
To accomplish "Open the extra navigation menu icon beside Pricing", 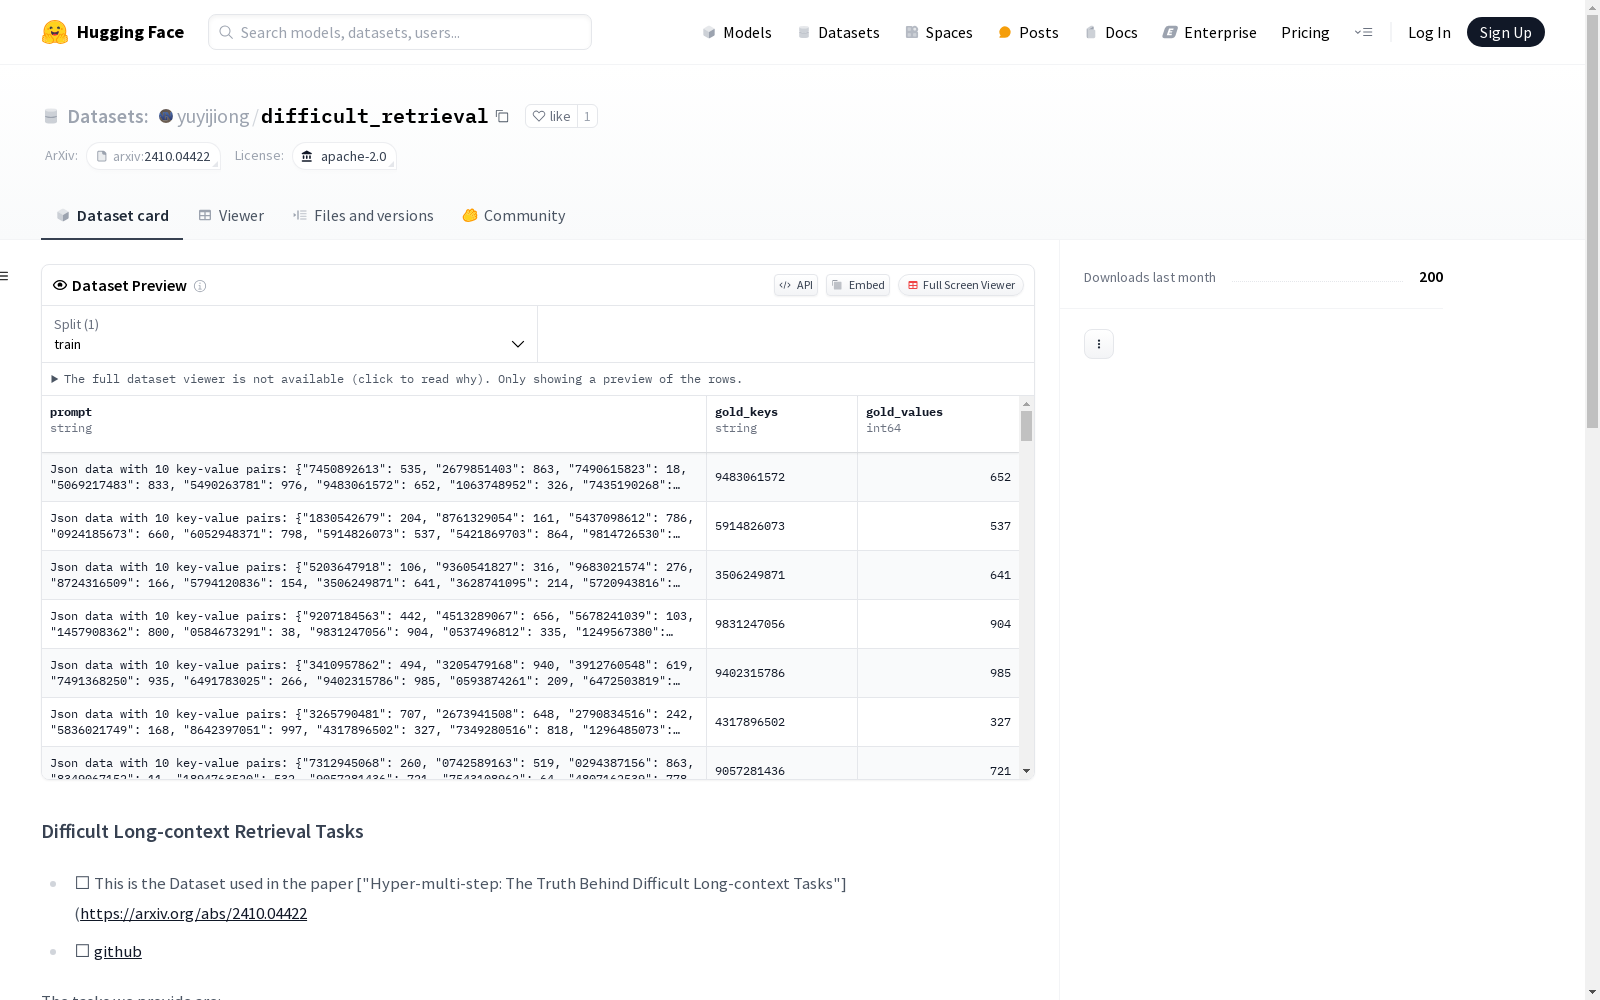I will point(1363,32).
